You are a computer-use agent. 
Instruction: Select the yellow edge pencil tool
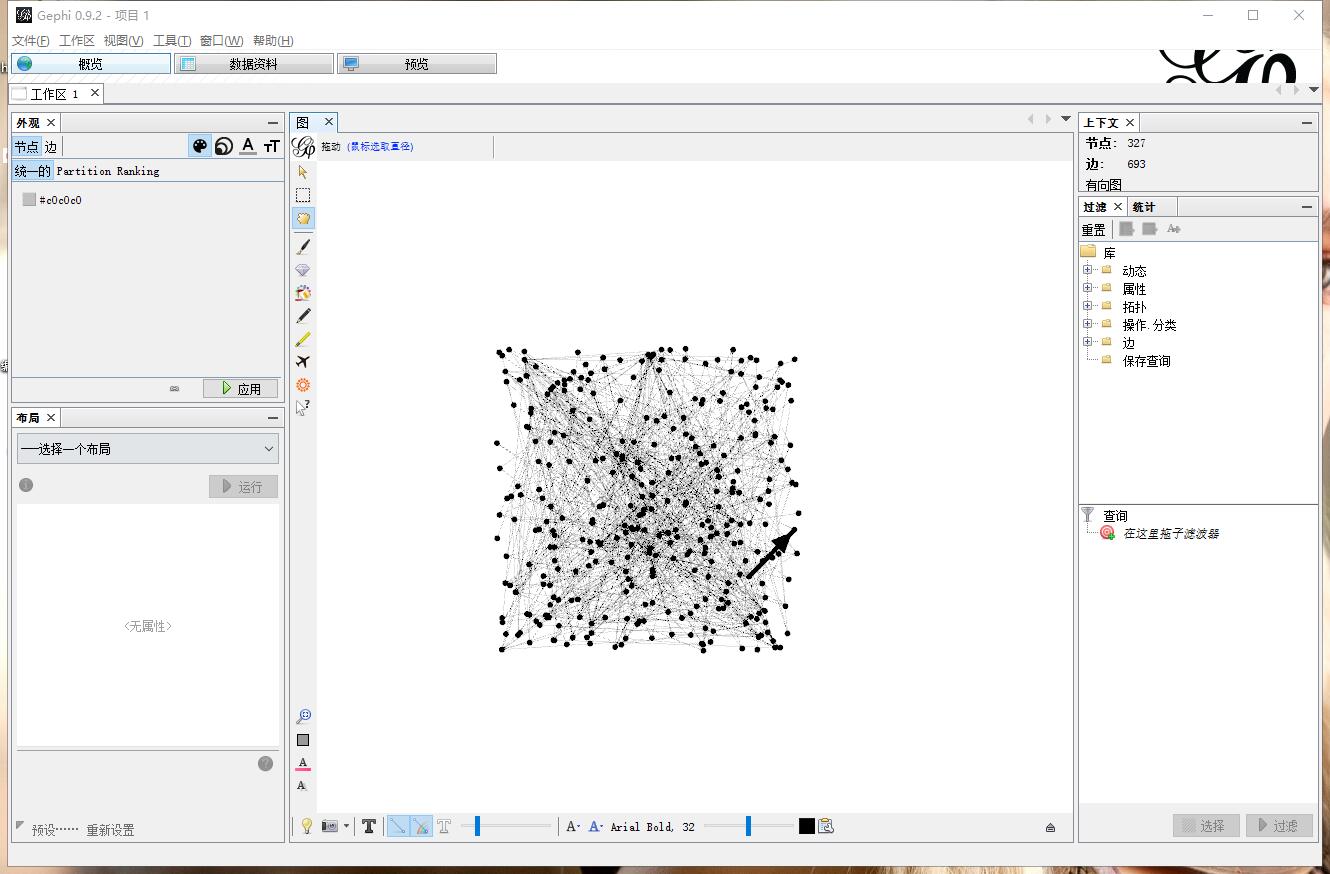[303, 339]
